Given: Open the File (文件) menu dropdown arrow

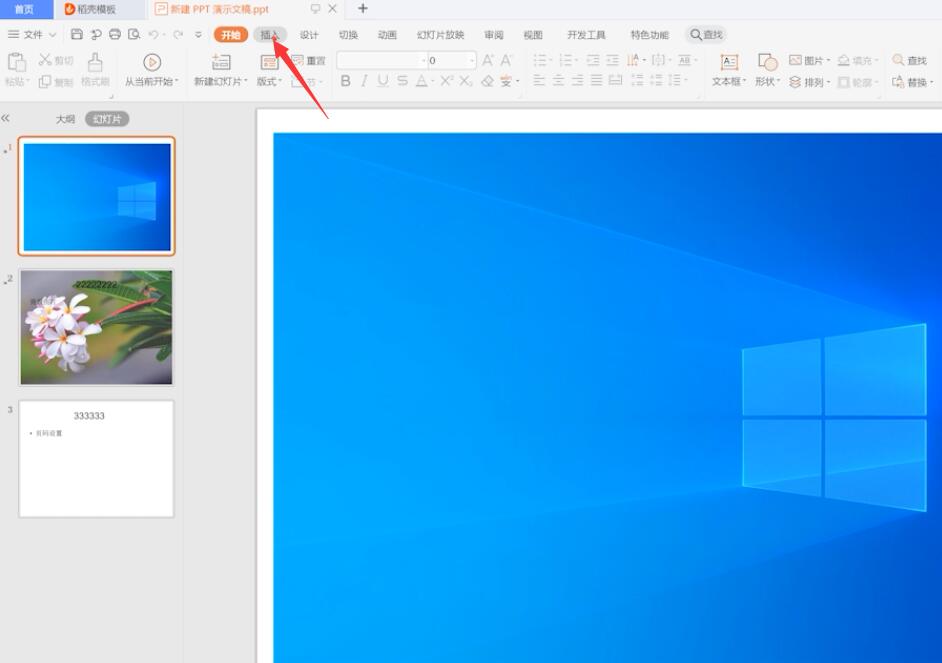Looking at the screenshot, I should coord(52,35).
